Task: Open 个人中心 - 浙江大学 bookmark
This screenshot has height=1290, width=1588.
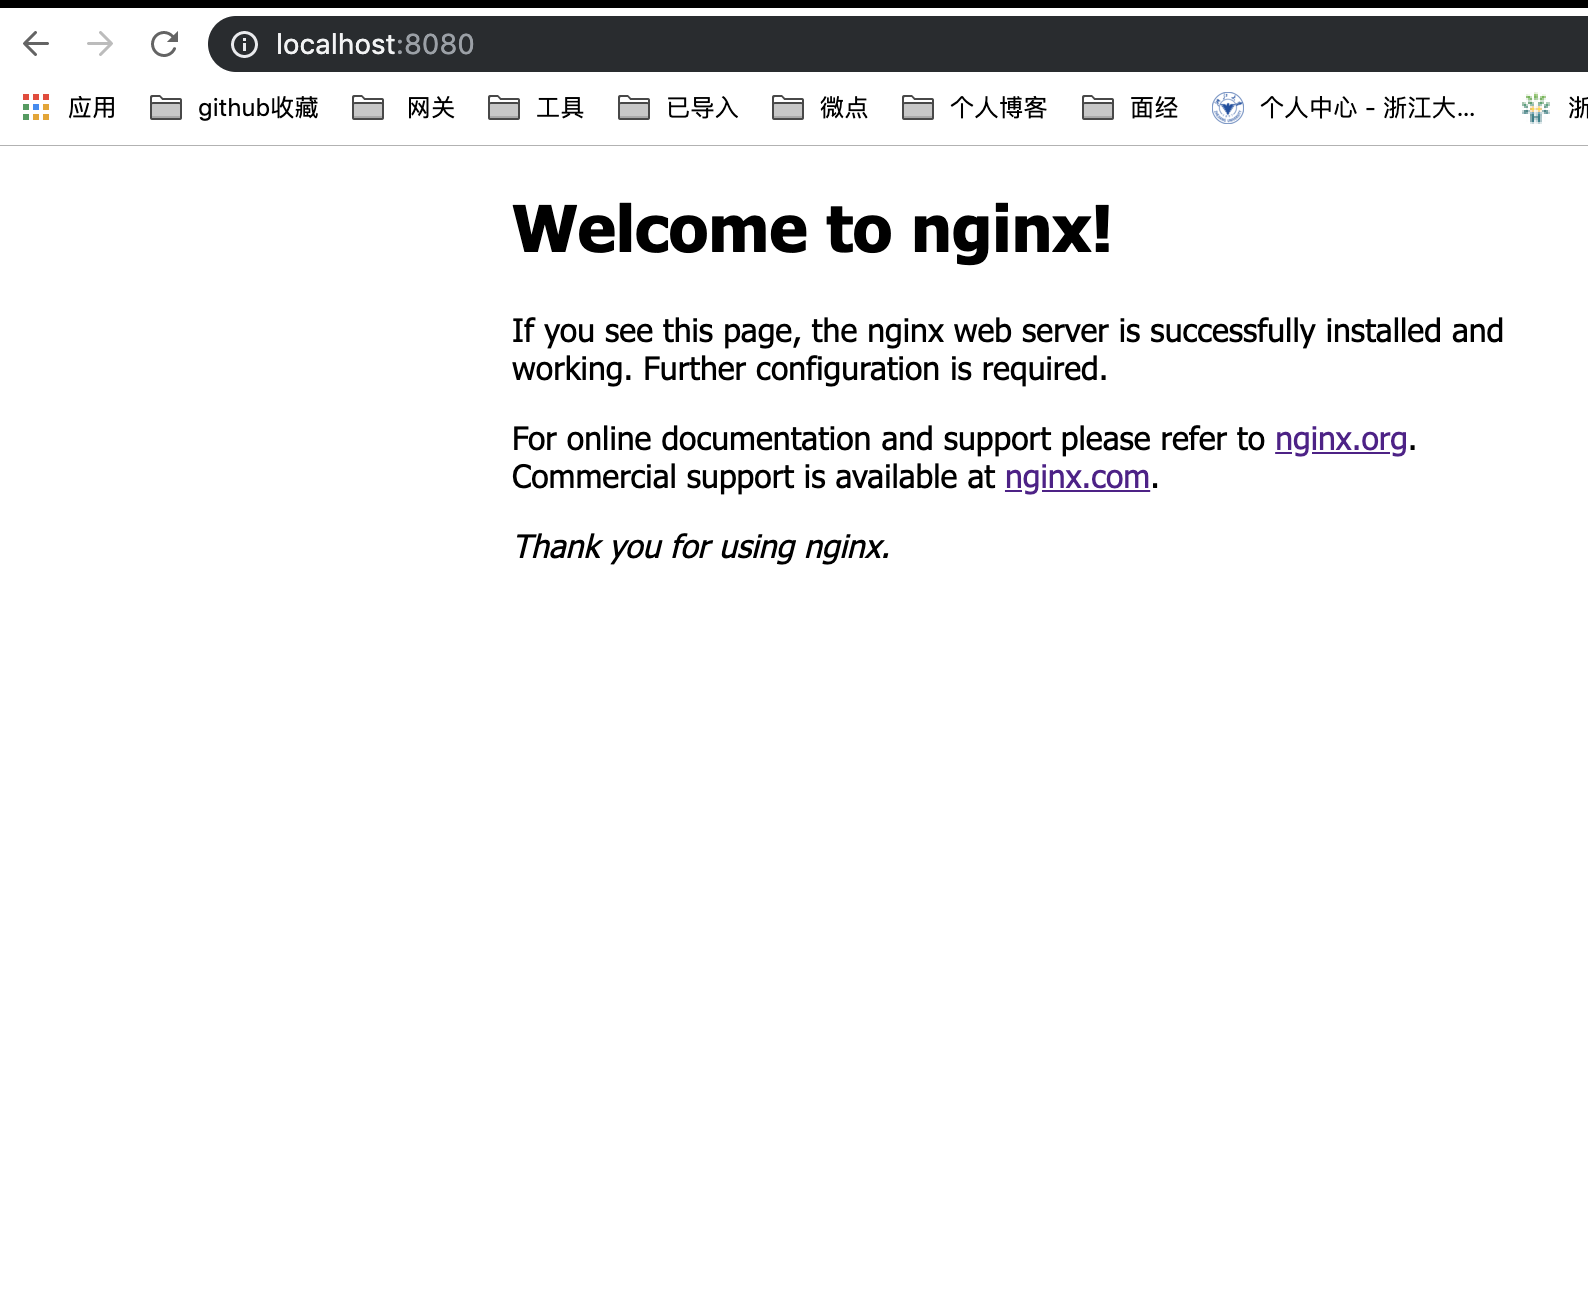Action: tap(1344, 107)
